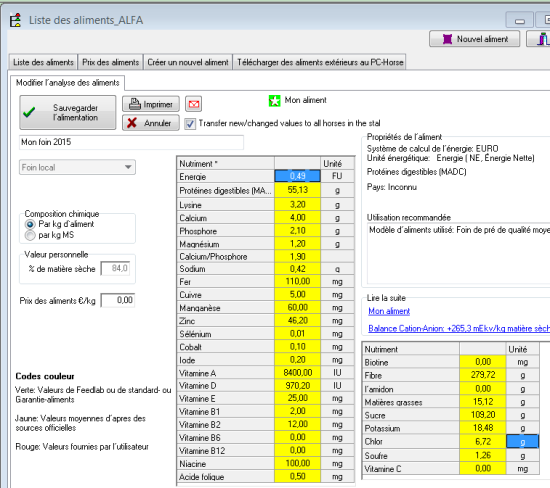This screenshot has height=488, width=550.
Task: Click the highlighted unit cell for Chlor
Action: click(x=522, y=442)
